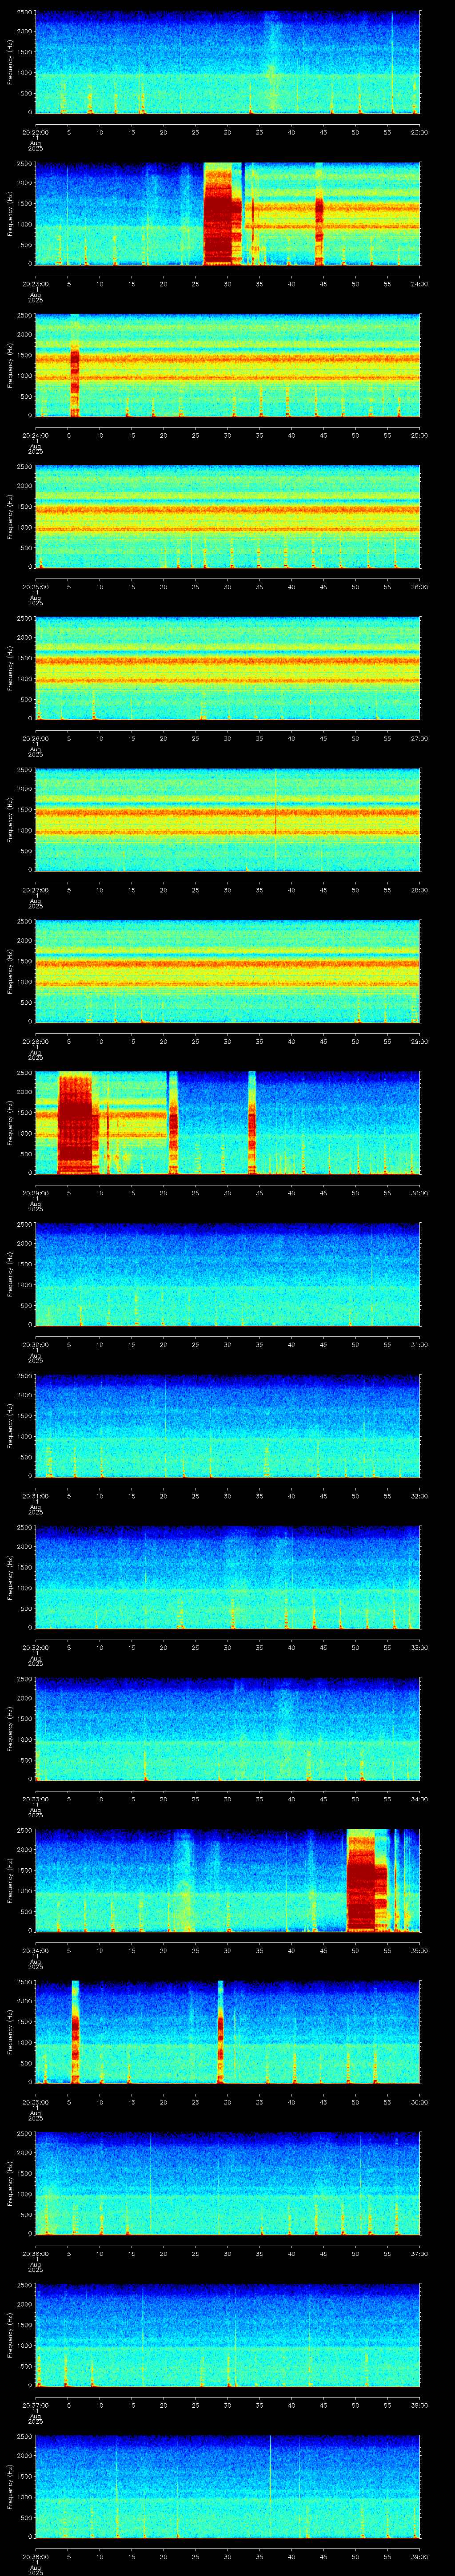Click the spectrogram panel starting at 20:30:00
This screenshot has width=455, height=2576.
click(228, 1274)
